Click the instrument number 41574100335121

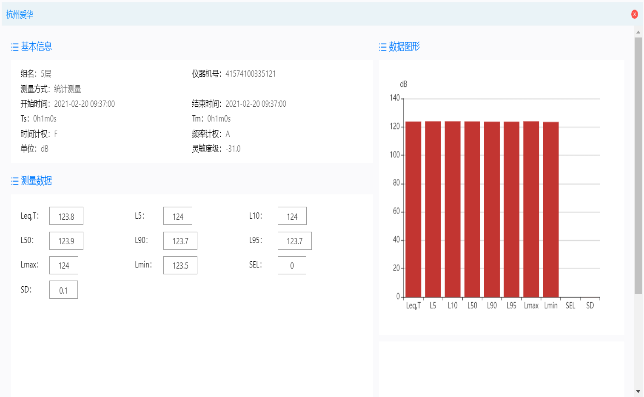(x=251, y=74)
